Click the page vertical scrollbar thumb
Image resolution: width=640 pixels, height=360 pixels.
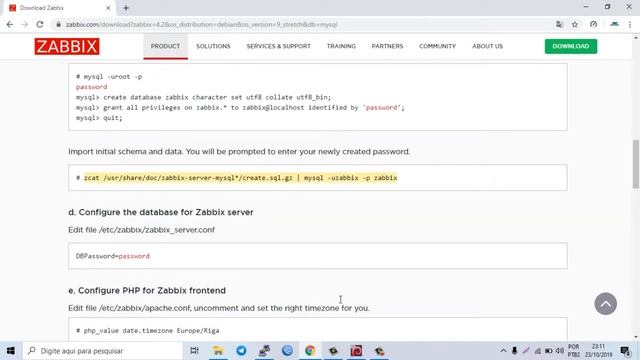click(636, 164)
